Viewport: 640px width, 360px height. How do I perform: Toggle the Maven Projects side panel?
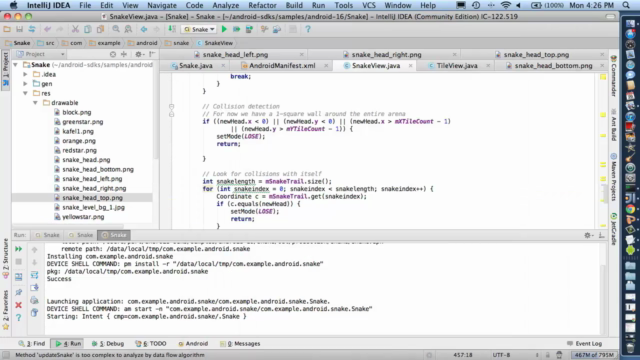(x=613, y=178)
